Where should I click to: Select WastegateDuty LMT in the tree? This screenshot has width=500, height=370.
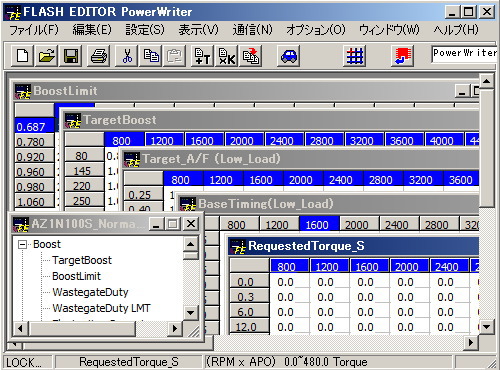coord(101,308)
